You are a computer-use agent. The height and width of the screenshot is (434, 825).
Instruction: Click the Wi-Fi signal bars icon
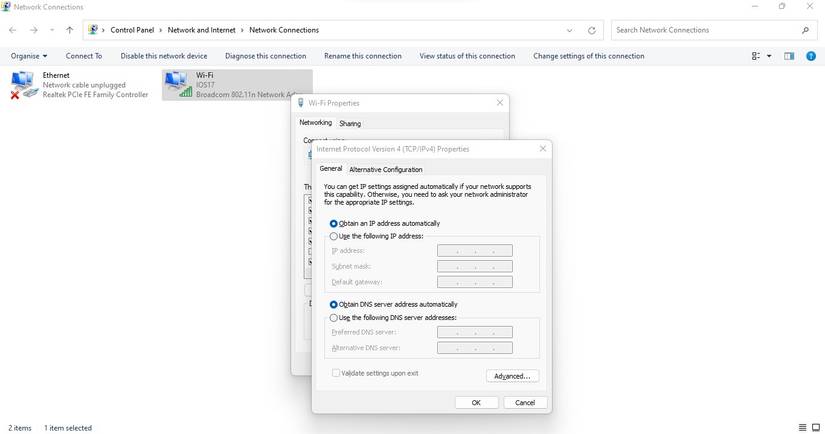pyautogui.click(x=186, y=92)
